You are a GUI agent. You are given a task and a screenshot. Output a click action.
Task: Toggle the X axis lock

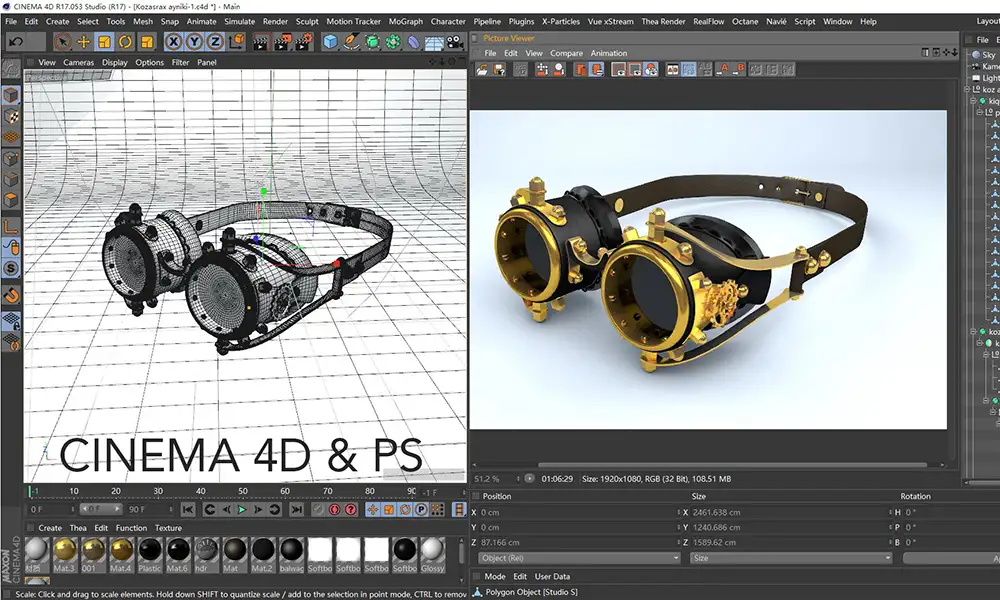coord(173,42)
